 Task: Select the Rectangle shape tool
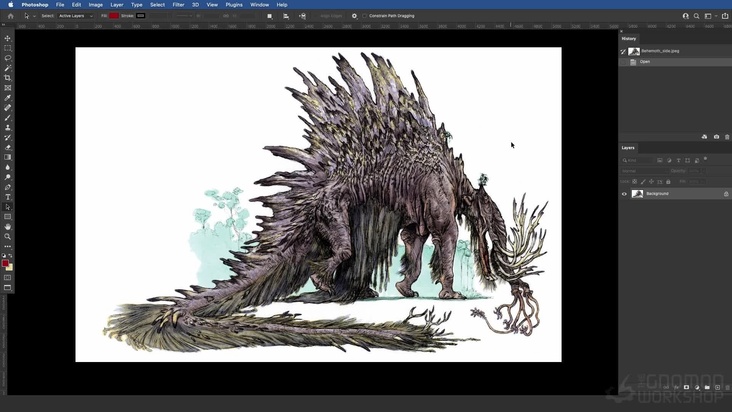7,217
